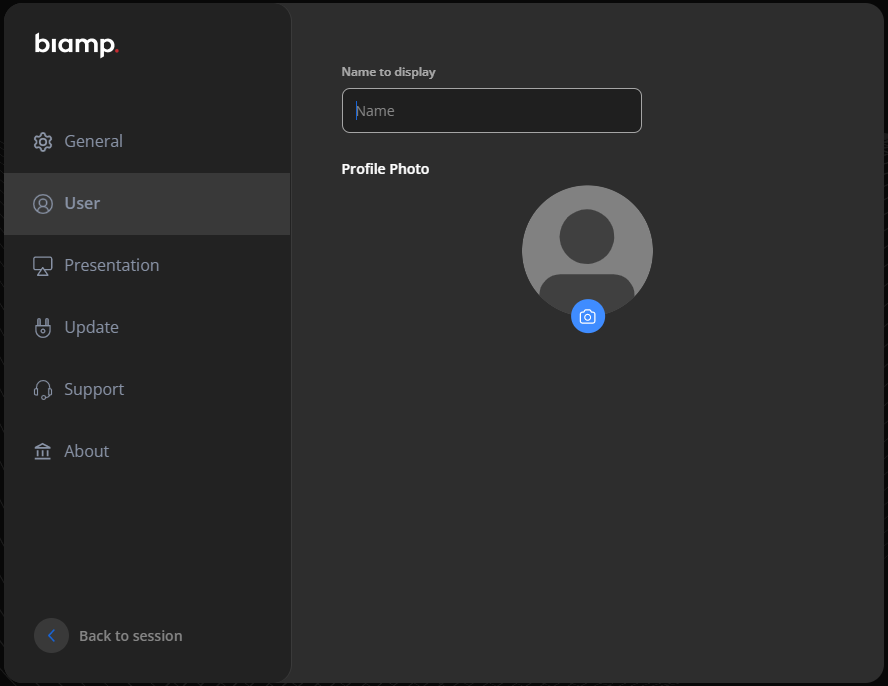The image size is (888, 686).
Task: Click the Profile Photo heading
Action: coord(385,169)
